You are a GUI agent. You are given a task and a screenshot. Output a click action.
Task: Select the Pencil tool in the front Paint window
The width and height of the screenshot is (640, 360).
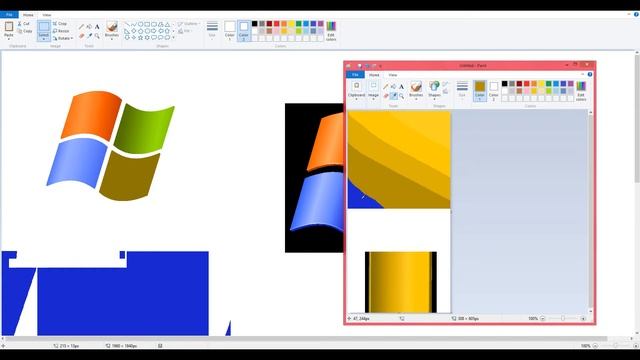coord(386,87)
